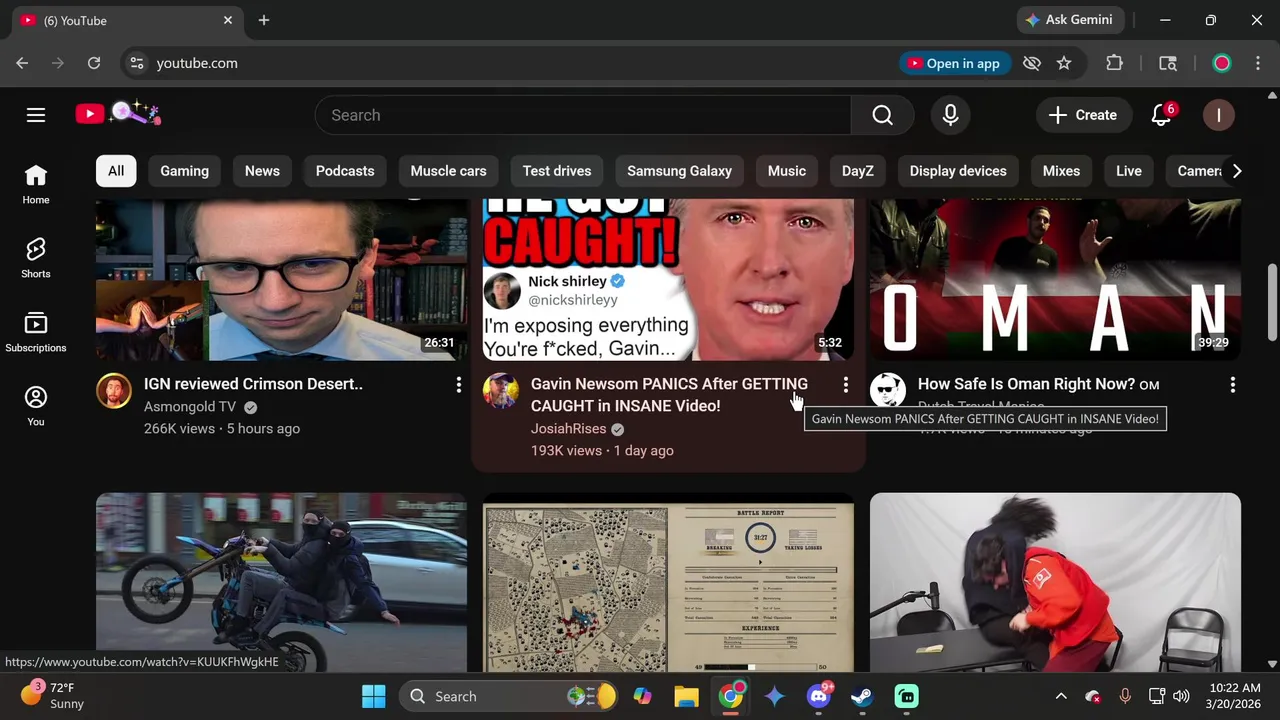
Task: Select the Display devices chip
Action: click(x=958, y=171)
